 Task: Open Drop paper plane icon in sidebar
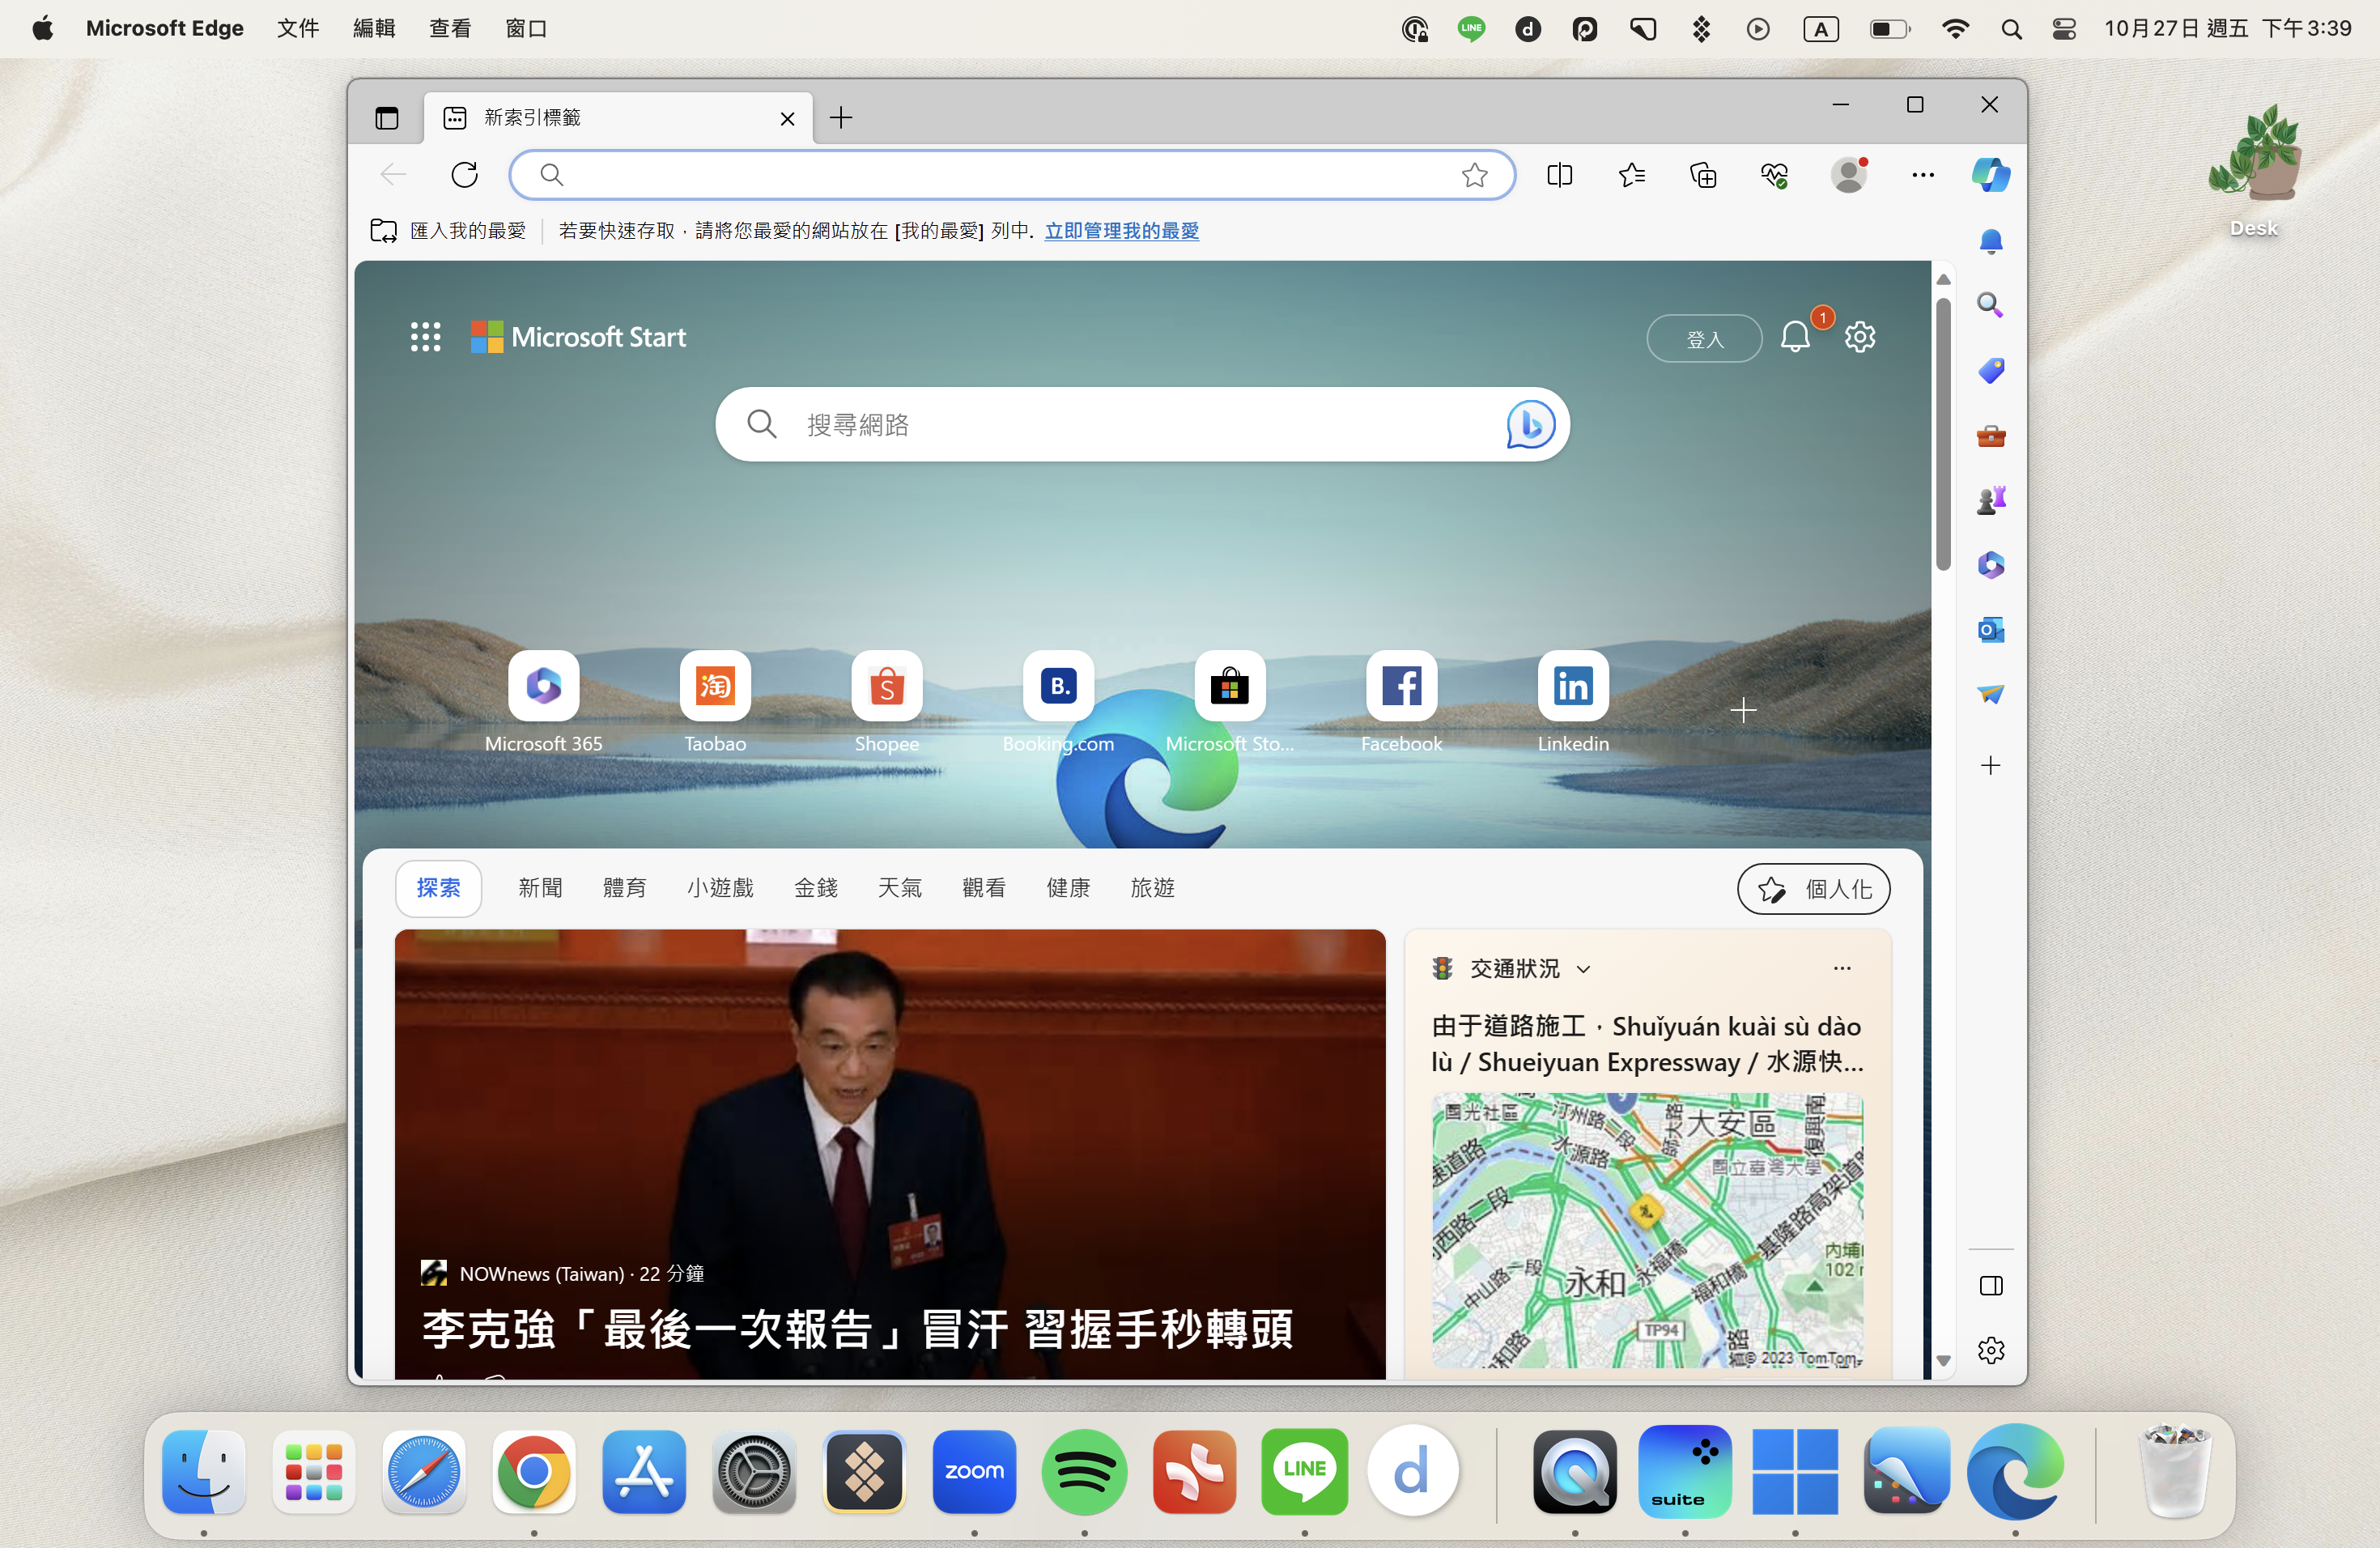1991,694
